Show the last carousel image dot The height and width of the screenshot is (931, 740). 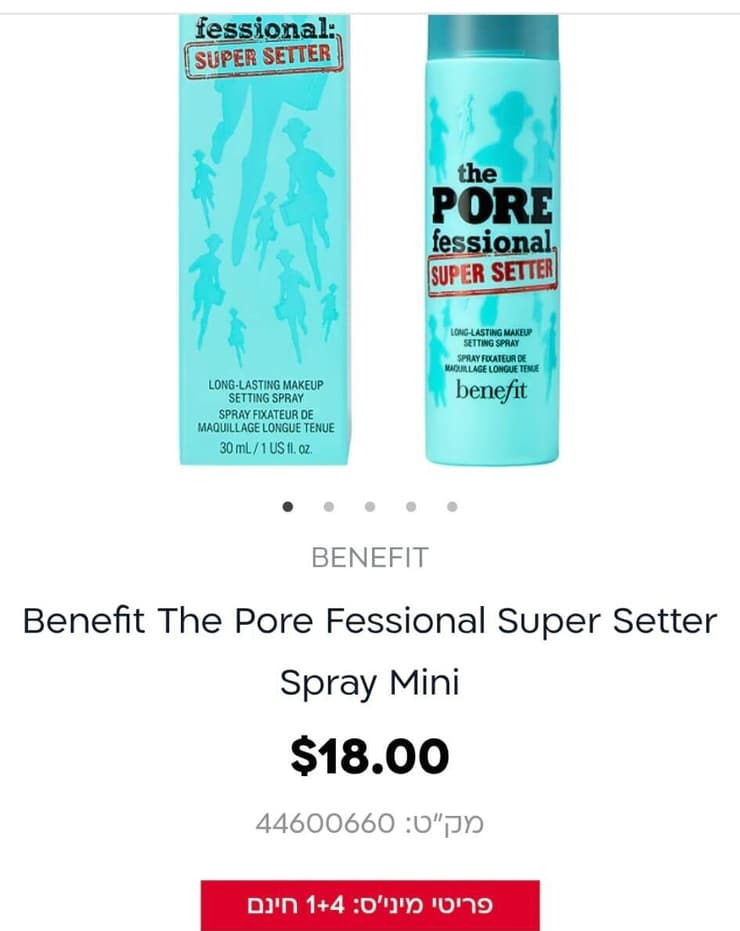coord(453,506)
